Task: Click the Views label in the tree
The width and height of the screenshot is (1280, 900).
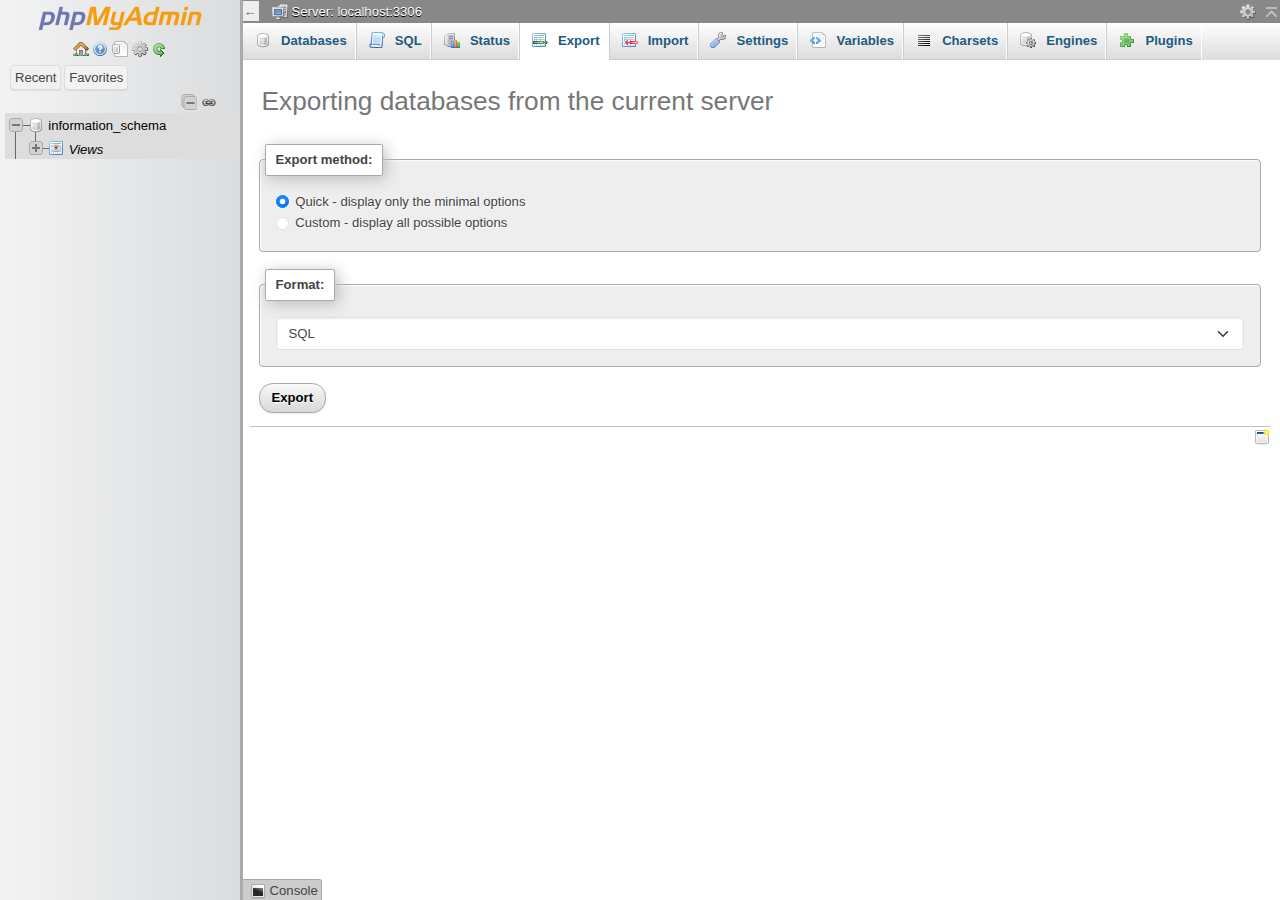Action: [x=86, y=150]
